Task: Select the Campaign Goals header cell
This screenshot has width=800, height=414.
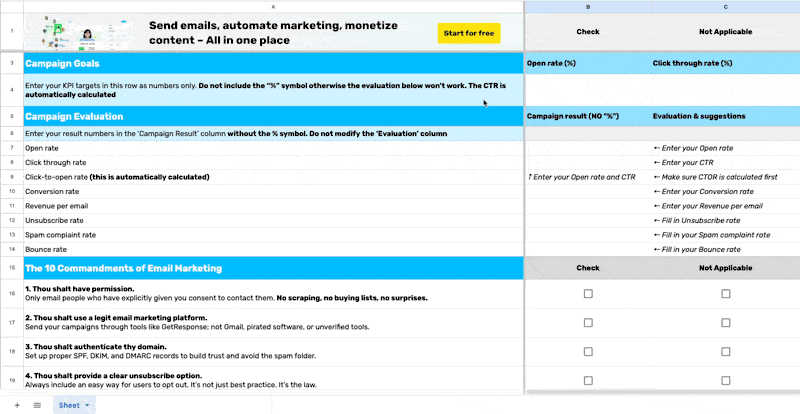Action: pos(272,63)
